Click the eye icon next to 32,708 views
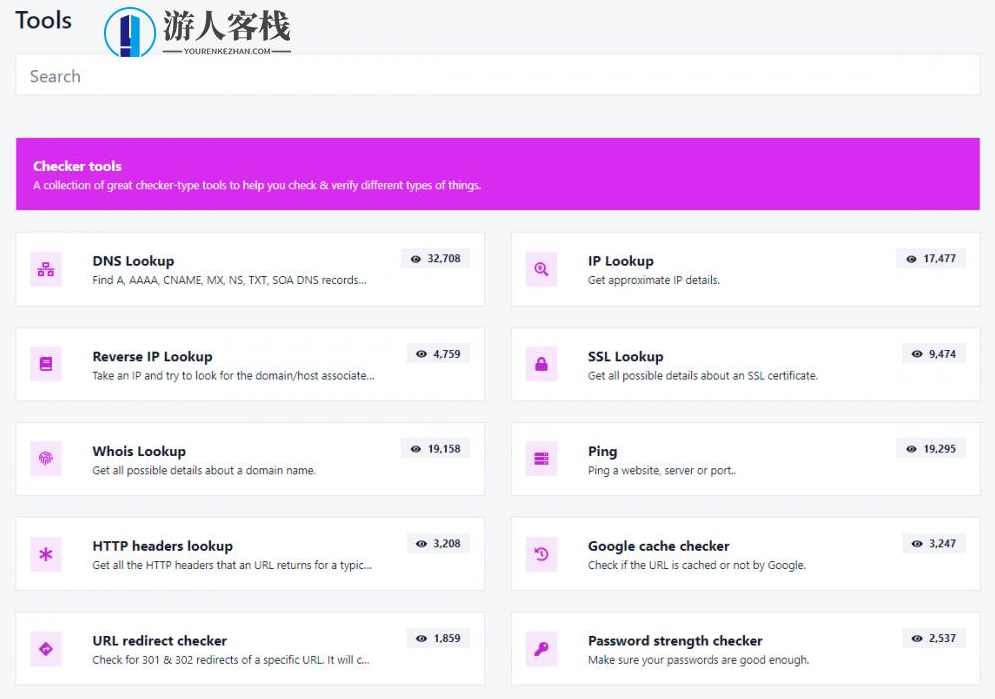This screenshot has width=995, height=699. 417,258
